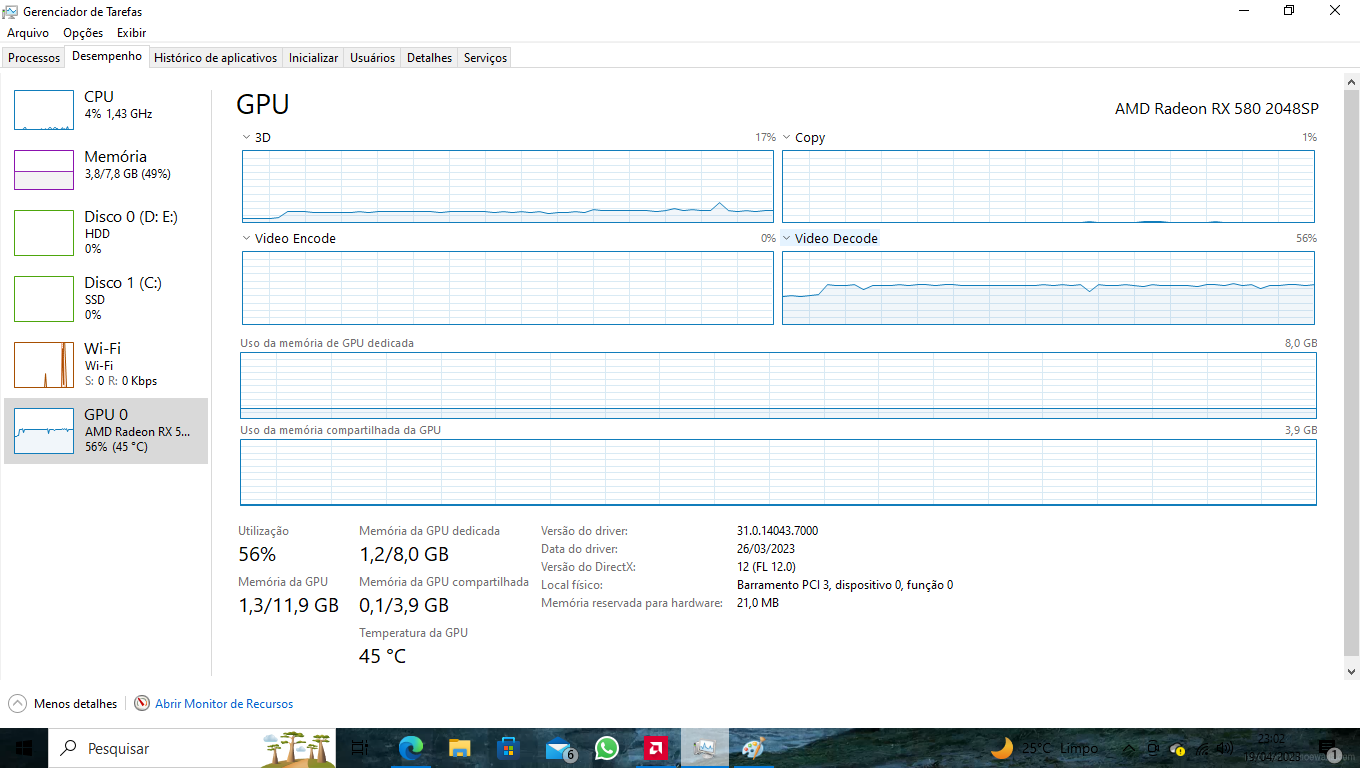Open the Windows Start menu
Viewport: 1360px width, 768px height.
[x=23, y=748]
